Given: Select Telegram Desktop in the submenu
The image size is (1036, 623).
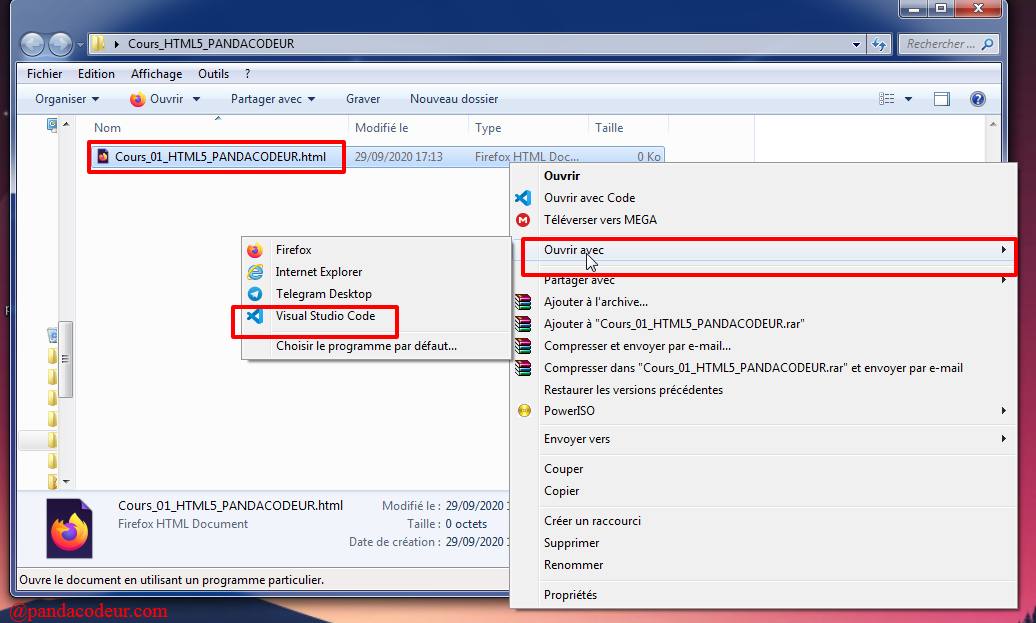Looking at the screenshot, I should pyautogui.click(x=324, y=294).
